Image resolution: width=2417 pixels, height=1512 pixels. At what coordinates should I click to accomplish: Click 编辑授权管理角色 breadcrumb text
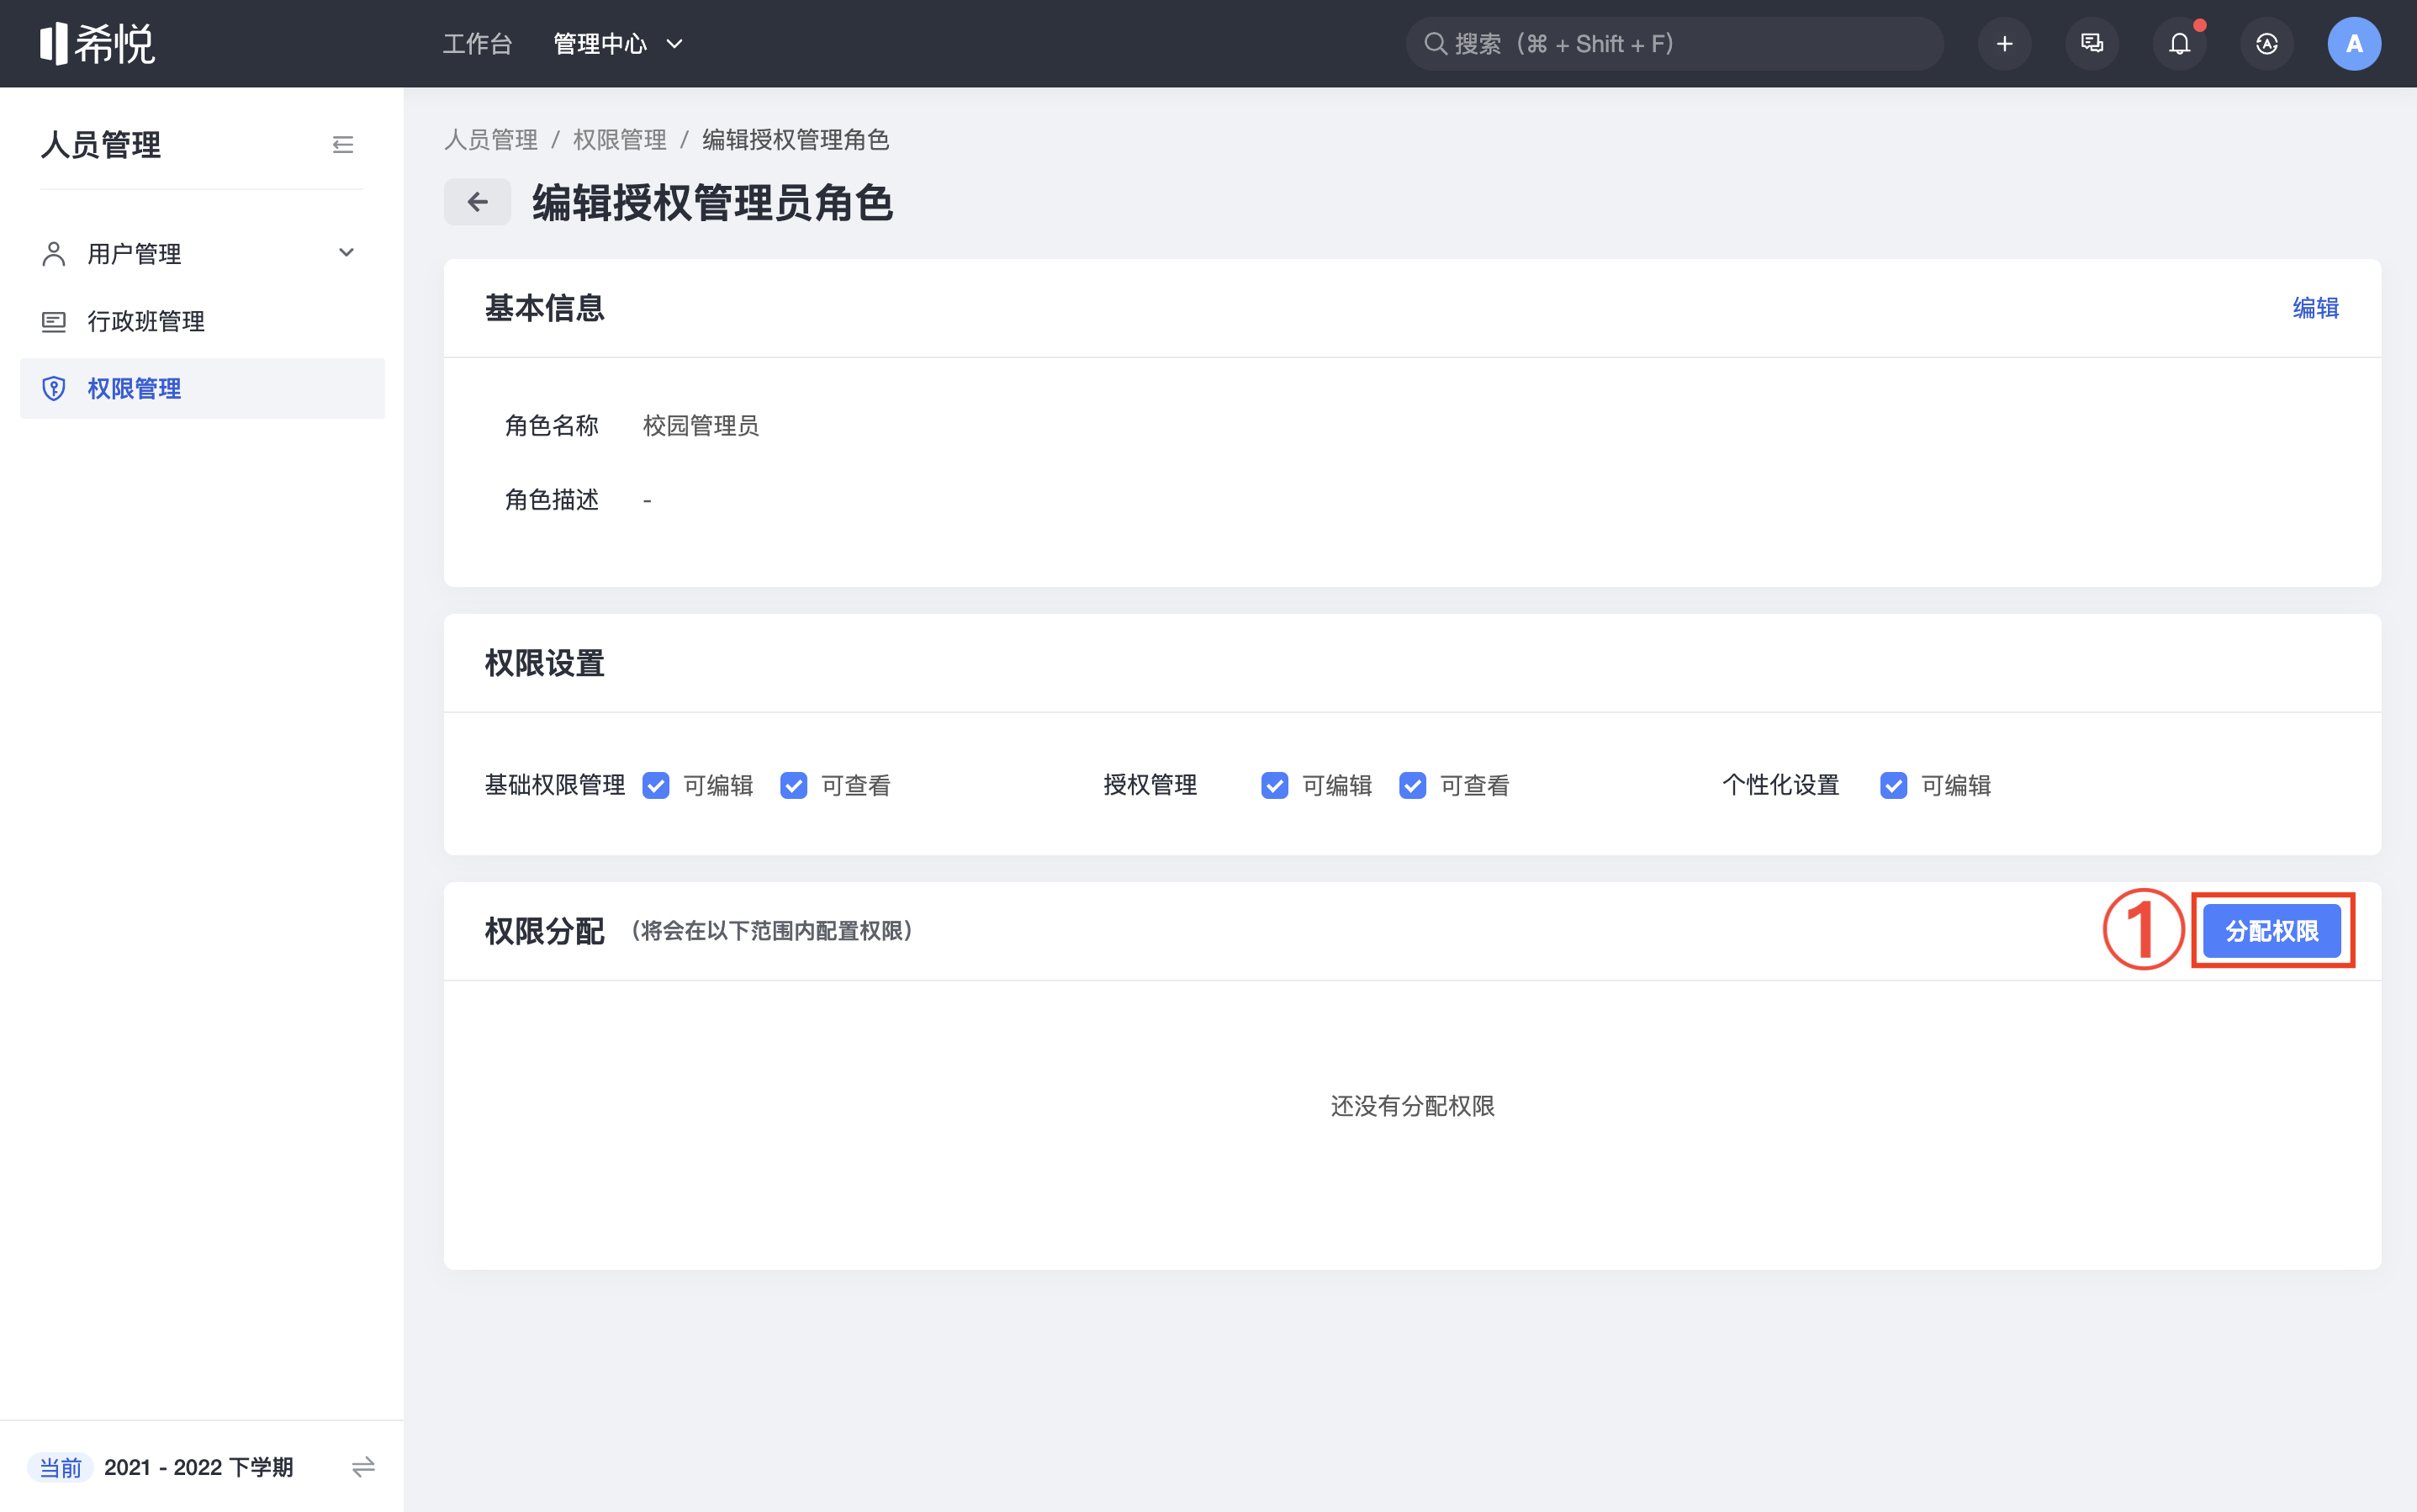tap(795, 139)
